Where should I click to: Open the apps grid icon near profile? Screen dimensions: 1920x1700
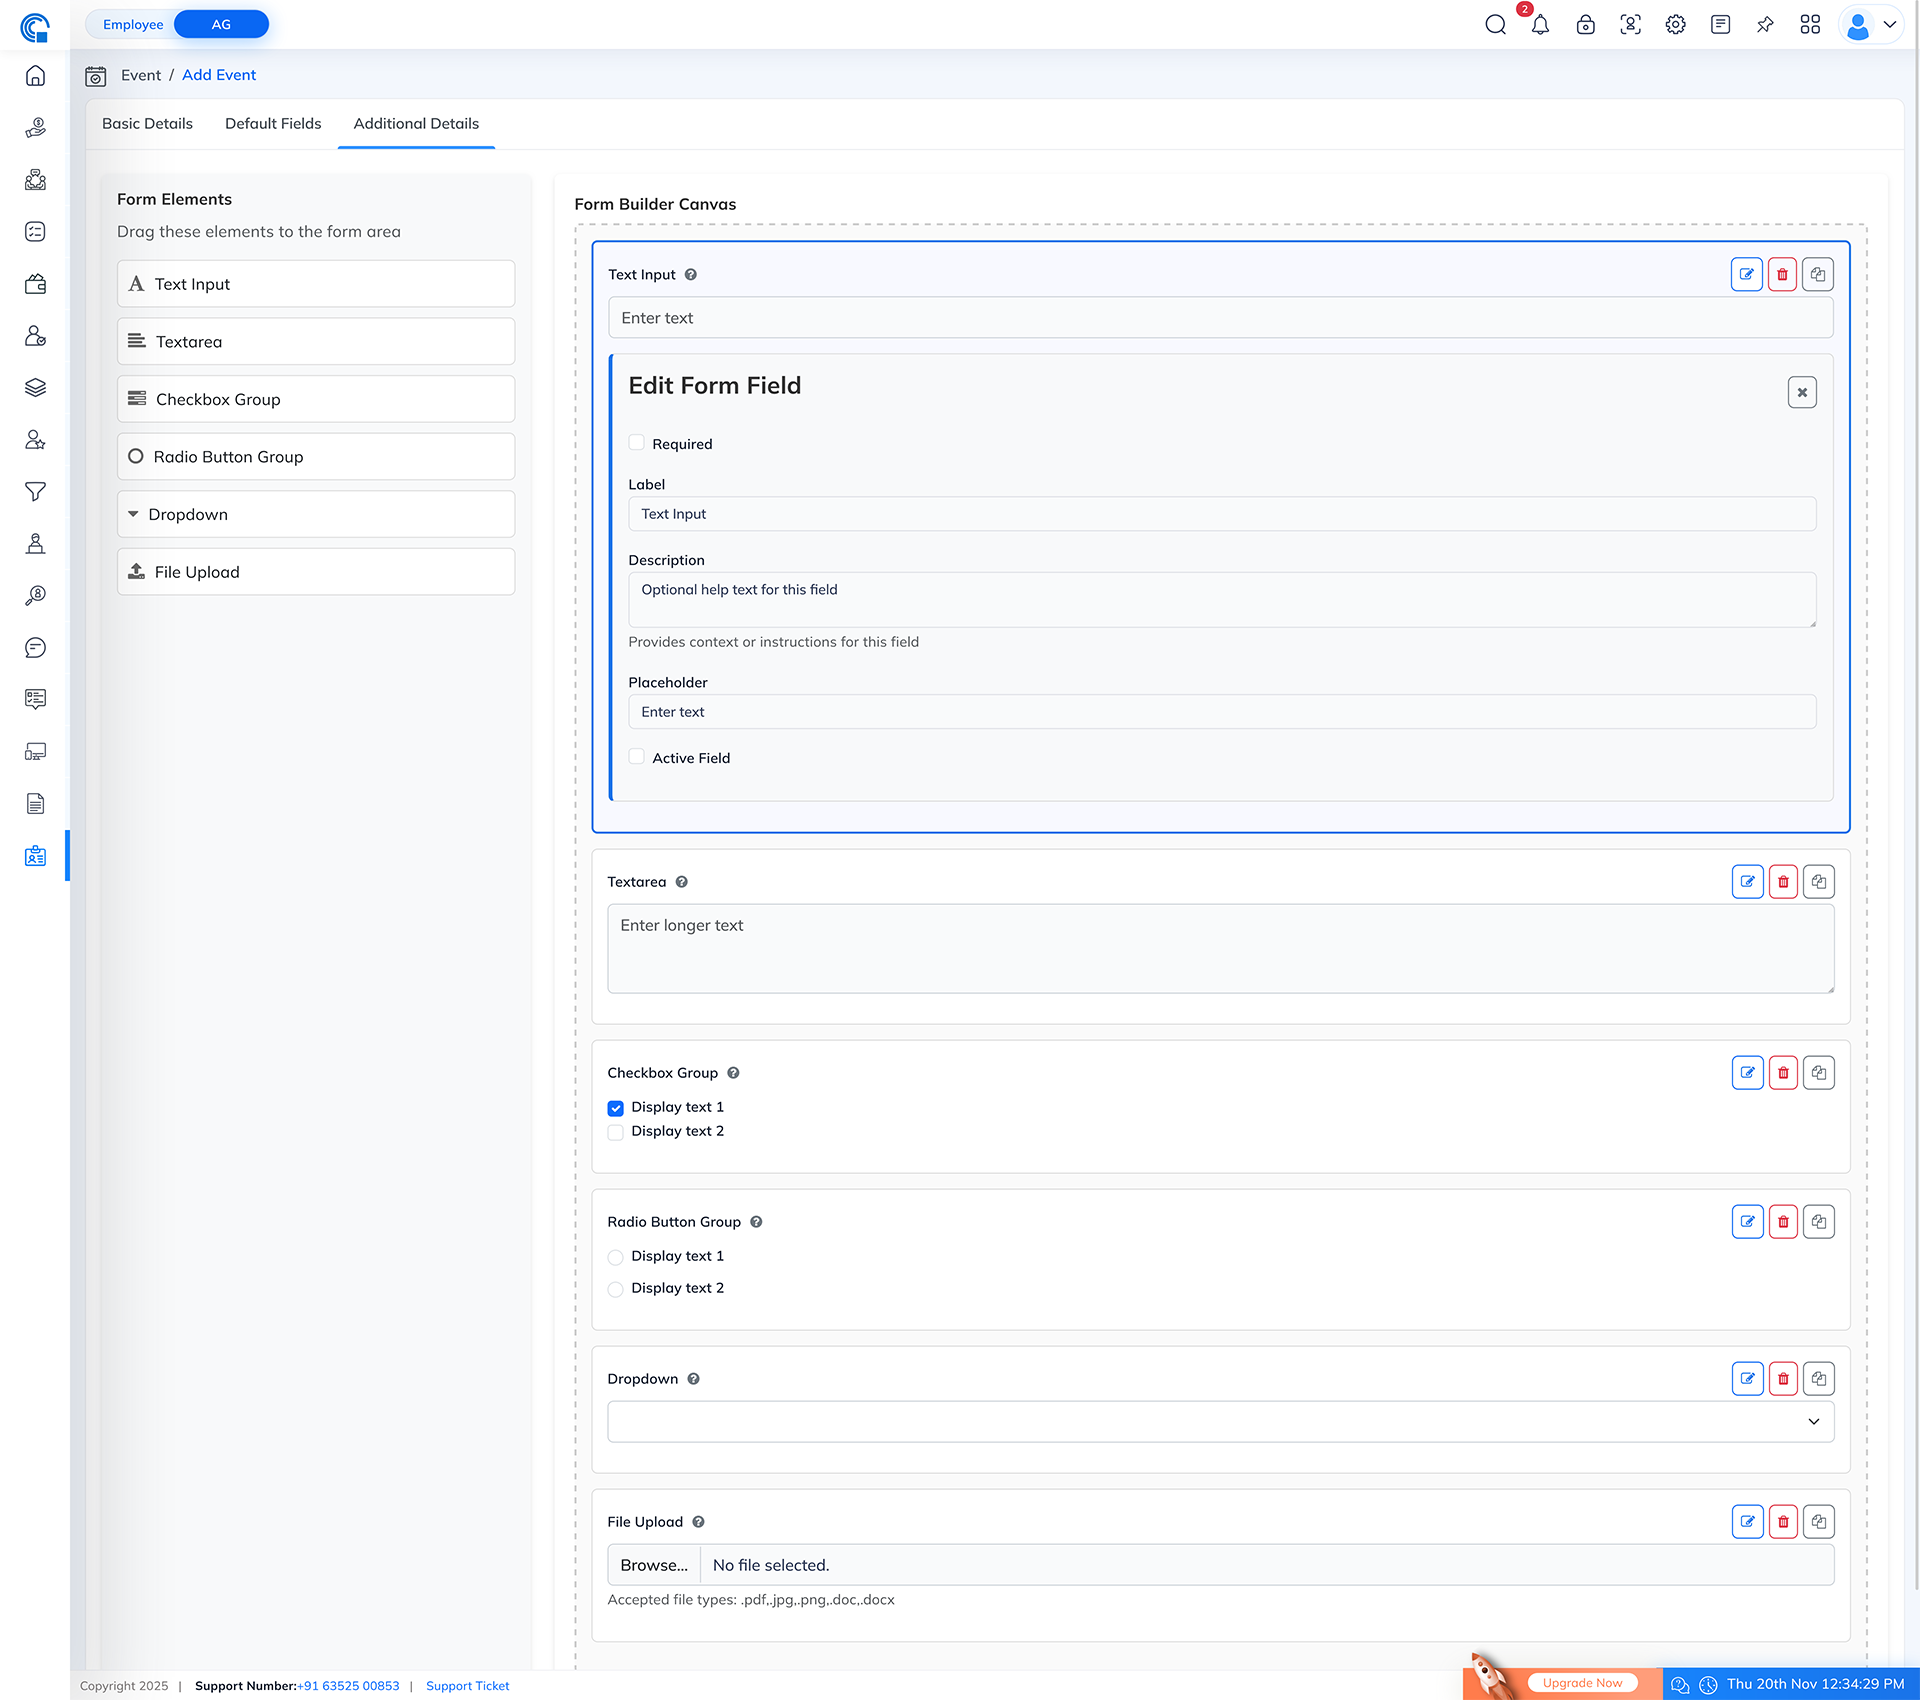point(1811,24)
